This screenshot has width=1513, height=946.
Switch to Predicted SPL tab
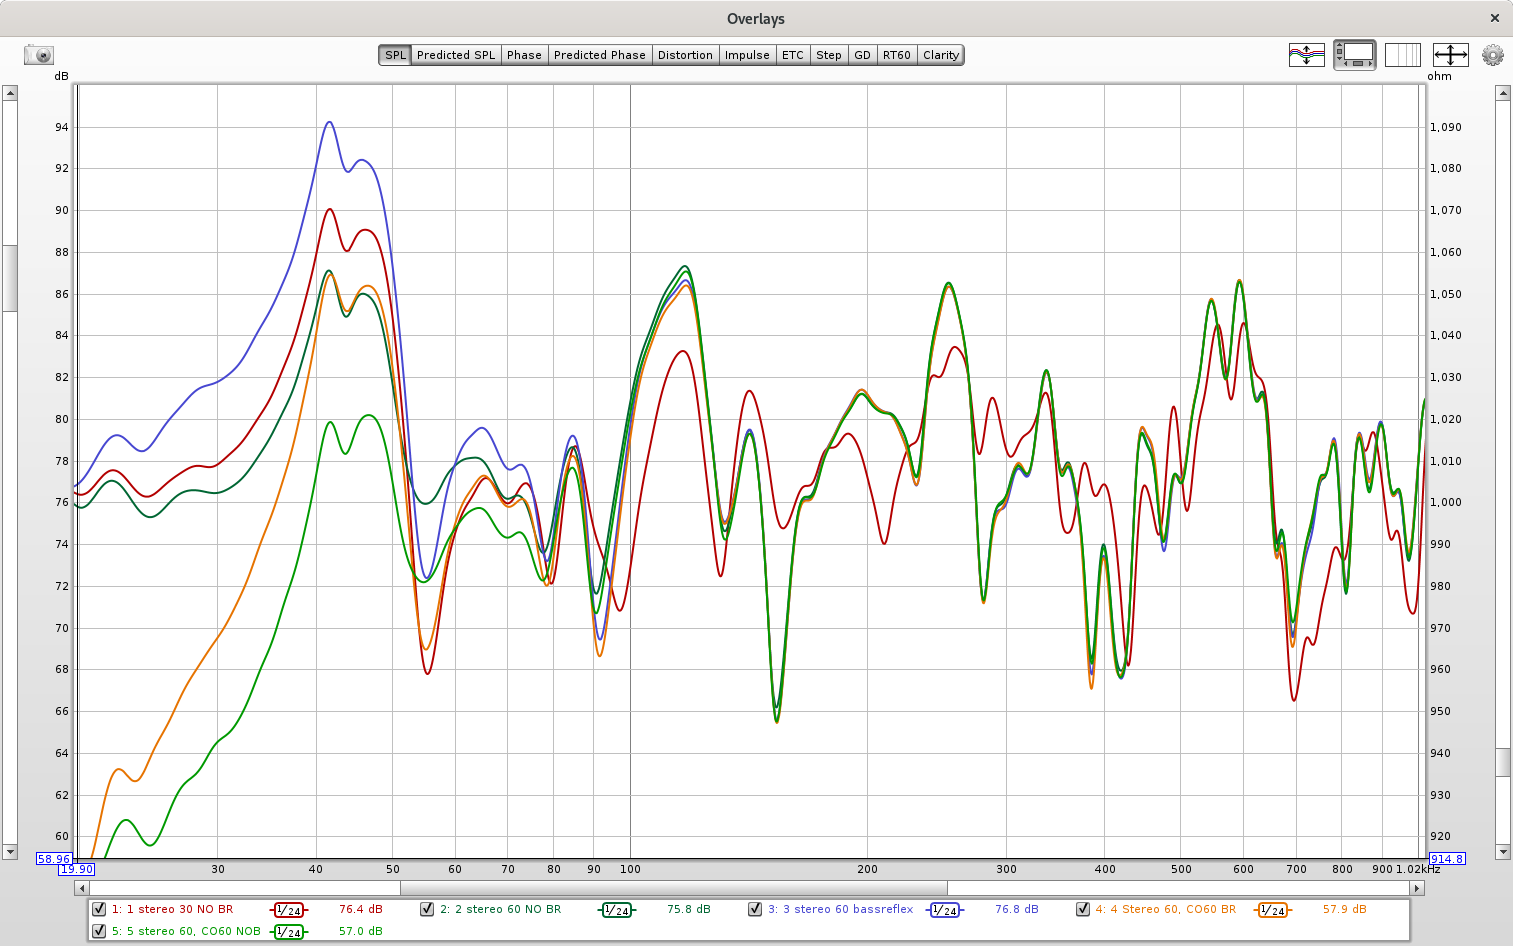(456, 55)
